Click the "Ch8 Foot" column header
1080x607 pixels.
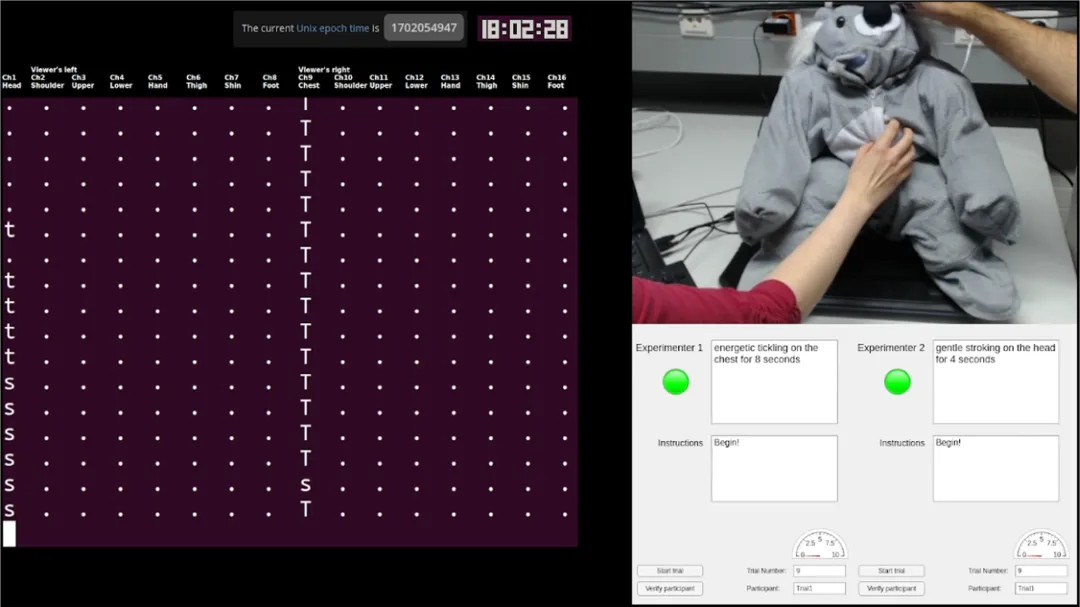[271, 81]
